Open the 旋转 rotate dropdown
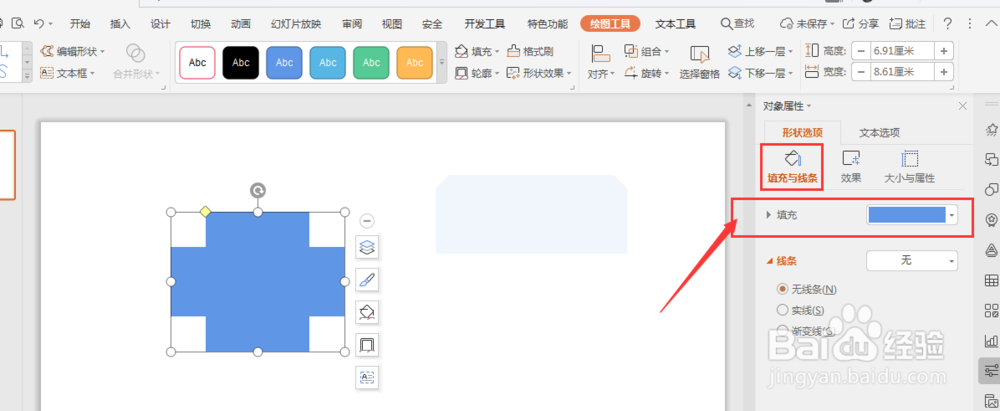This screenshot has height=411, width=1000. pyautogui.click(x=647, y=73)
